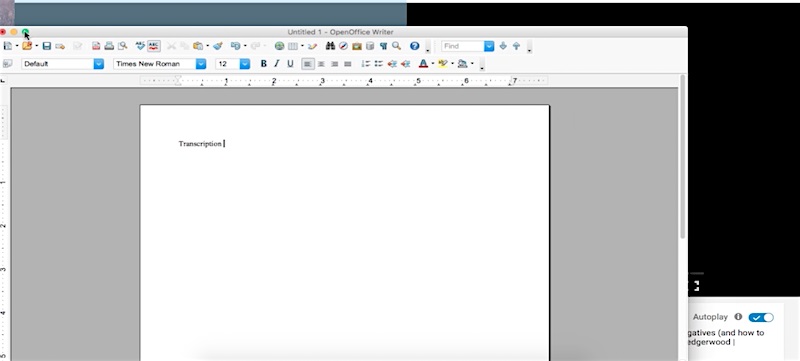Open Styles and Formatting window
The image size is (800, 361).
(x=7, y=64)
